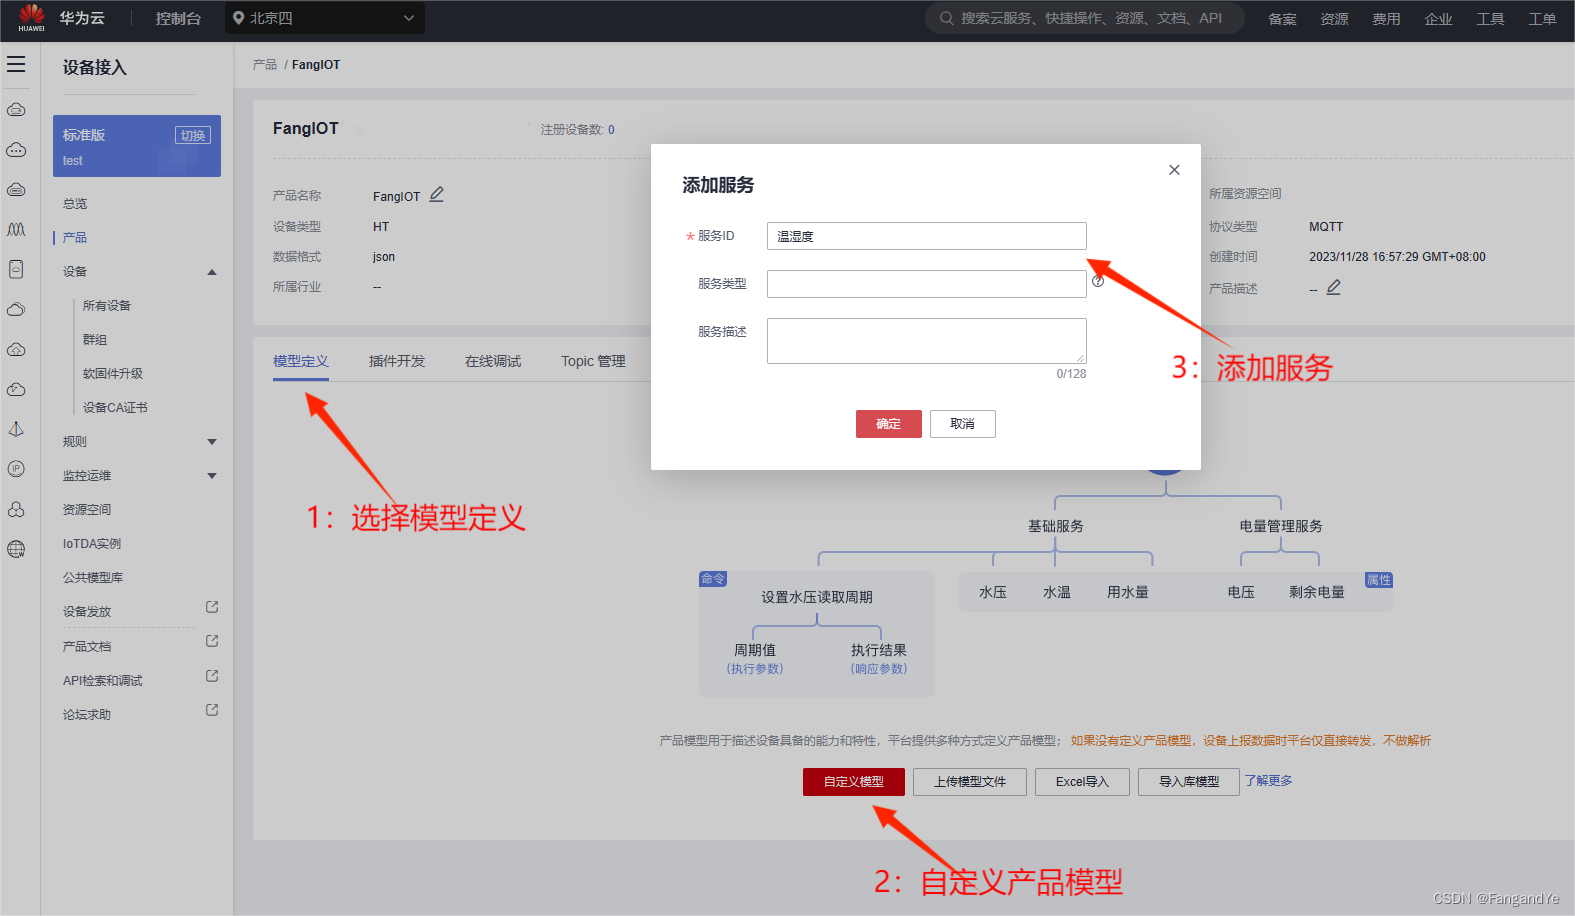Open the 费用 top menu

[1386, 19]
